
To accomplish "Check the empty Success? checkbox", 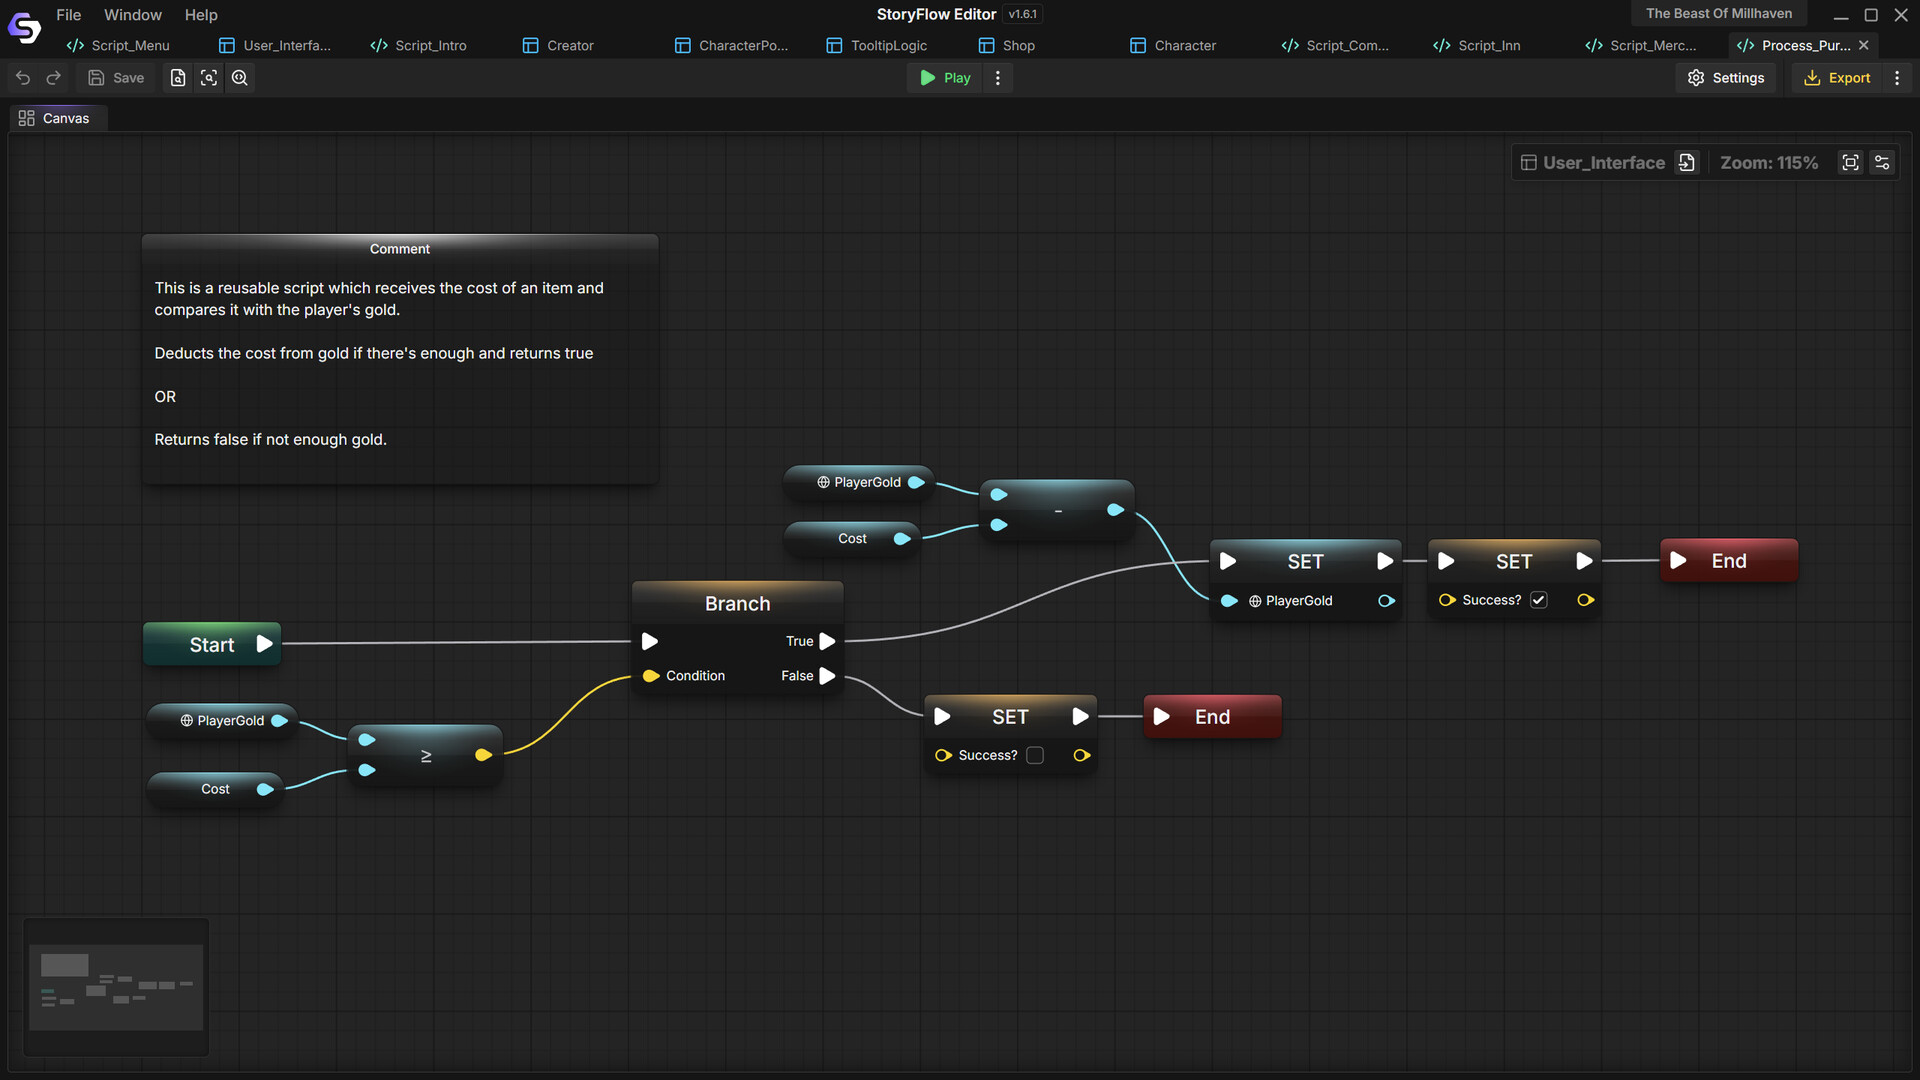I will click(x=1035, y=755).
